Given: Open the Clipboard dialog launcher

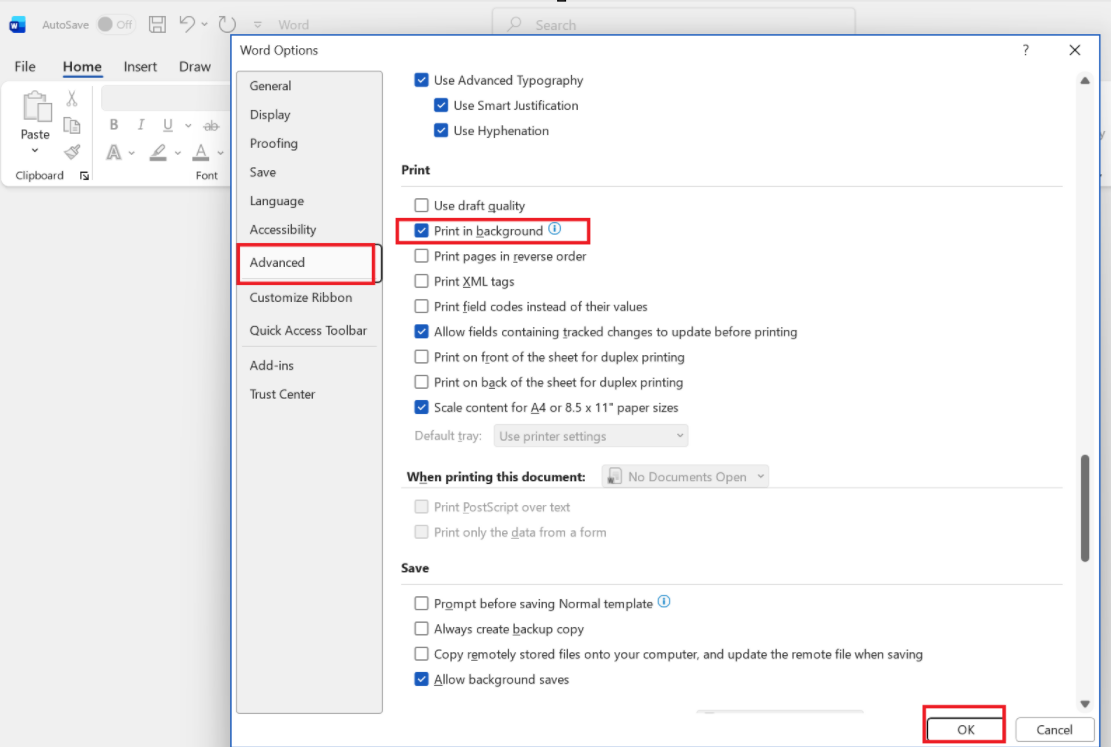Looking at the screenshot, I should 84,176.
